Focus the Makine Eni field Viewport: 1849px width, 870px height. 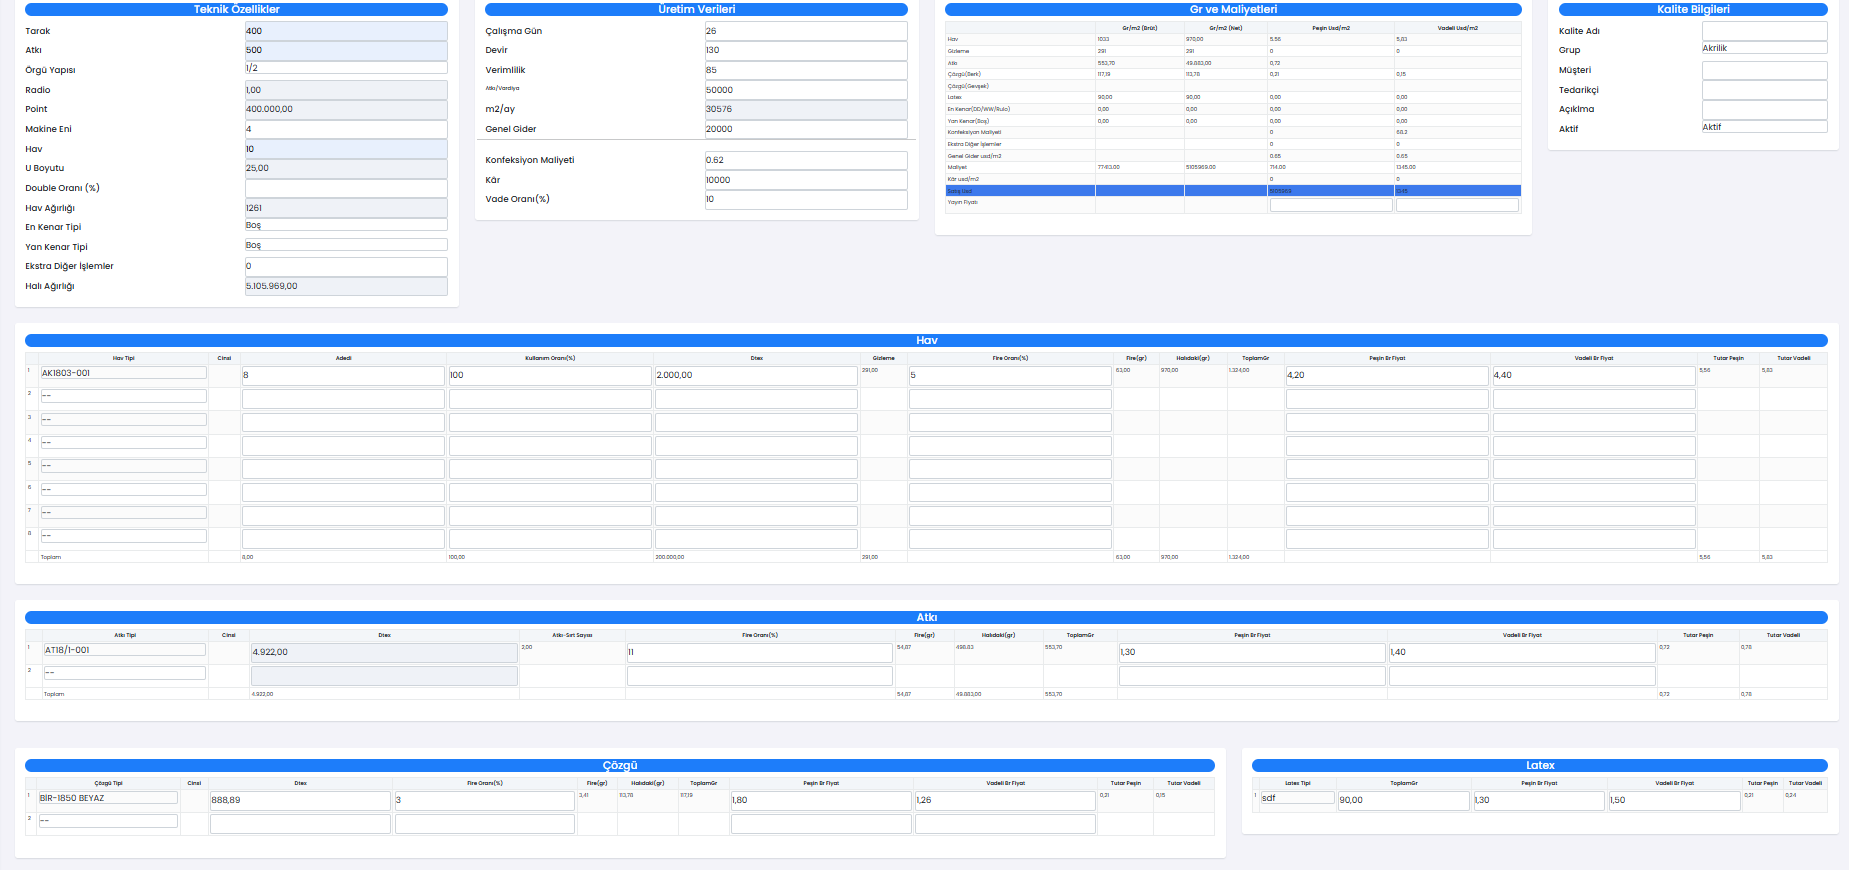click(345, 129)
